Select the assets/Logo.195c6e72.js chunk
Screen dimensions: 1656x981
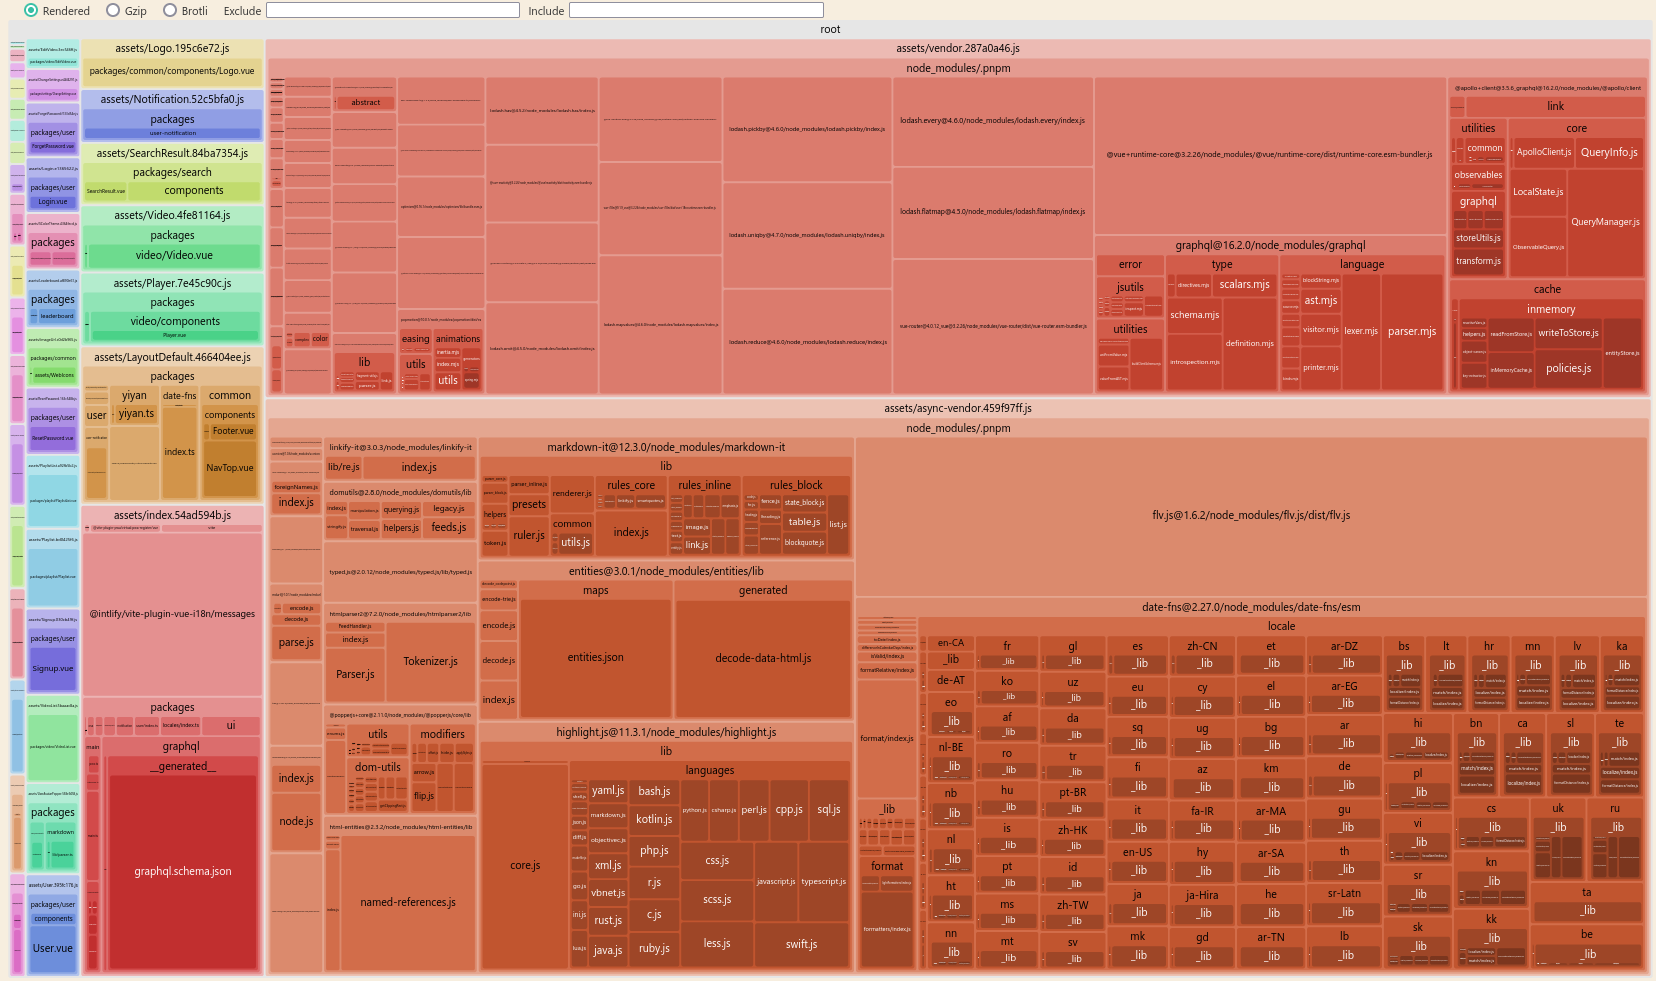tap(172, 48)
